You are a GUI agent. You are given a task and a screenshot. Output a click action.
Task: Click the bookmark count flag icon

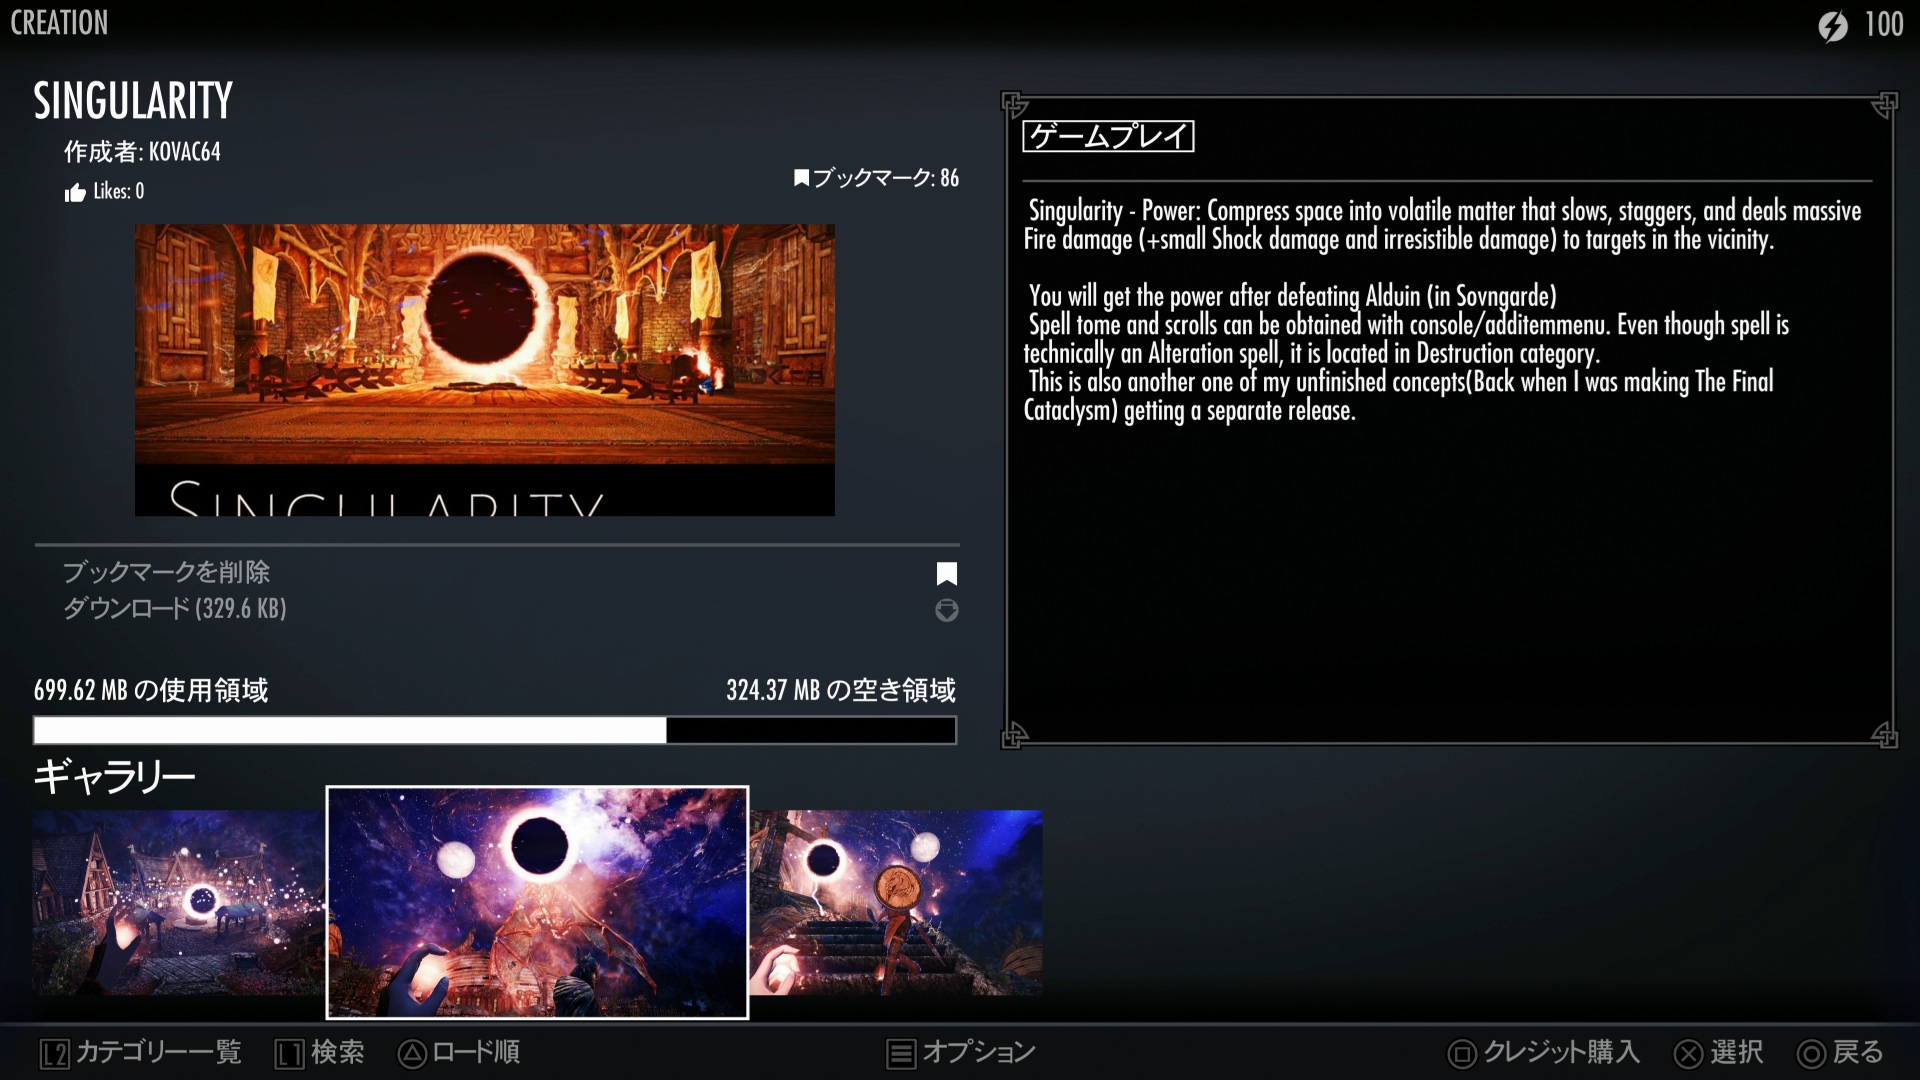click(x=801, y=178)
